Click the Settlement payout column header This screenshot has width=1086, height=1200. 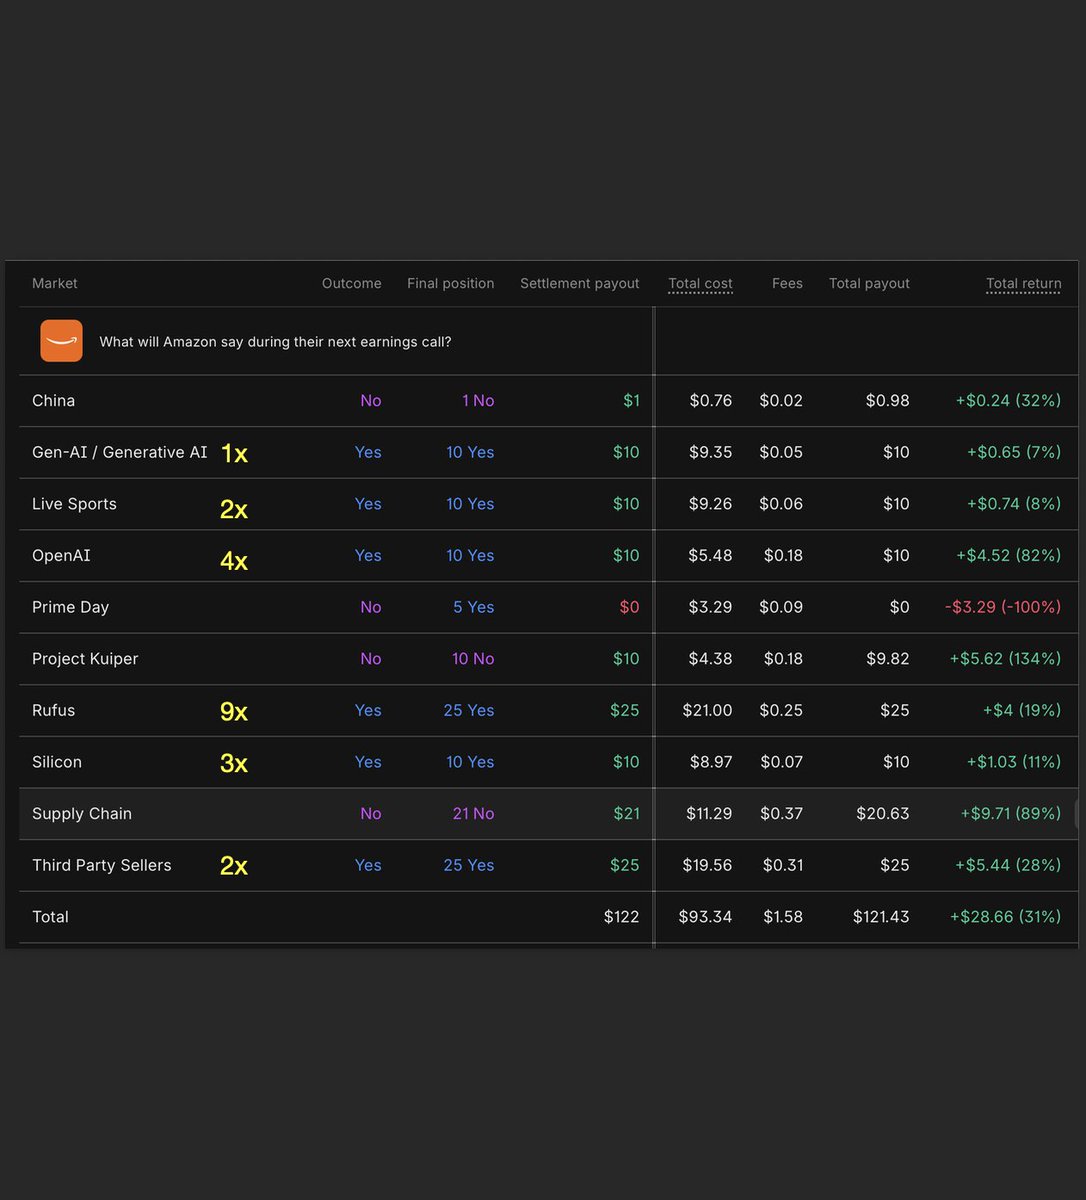579,284
